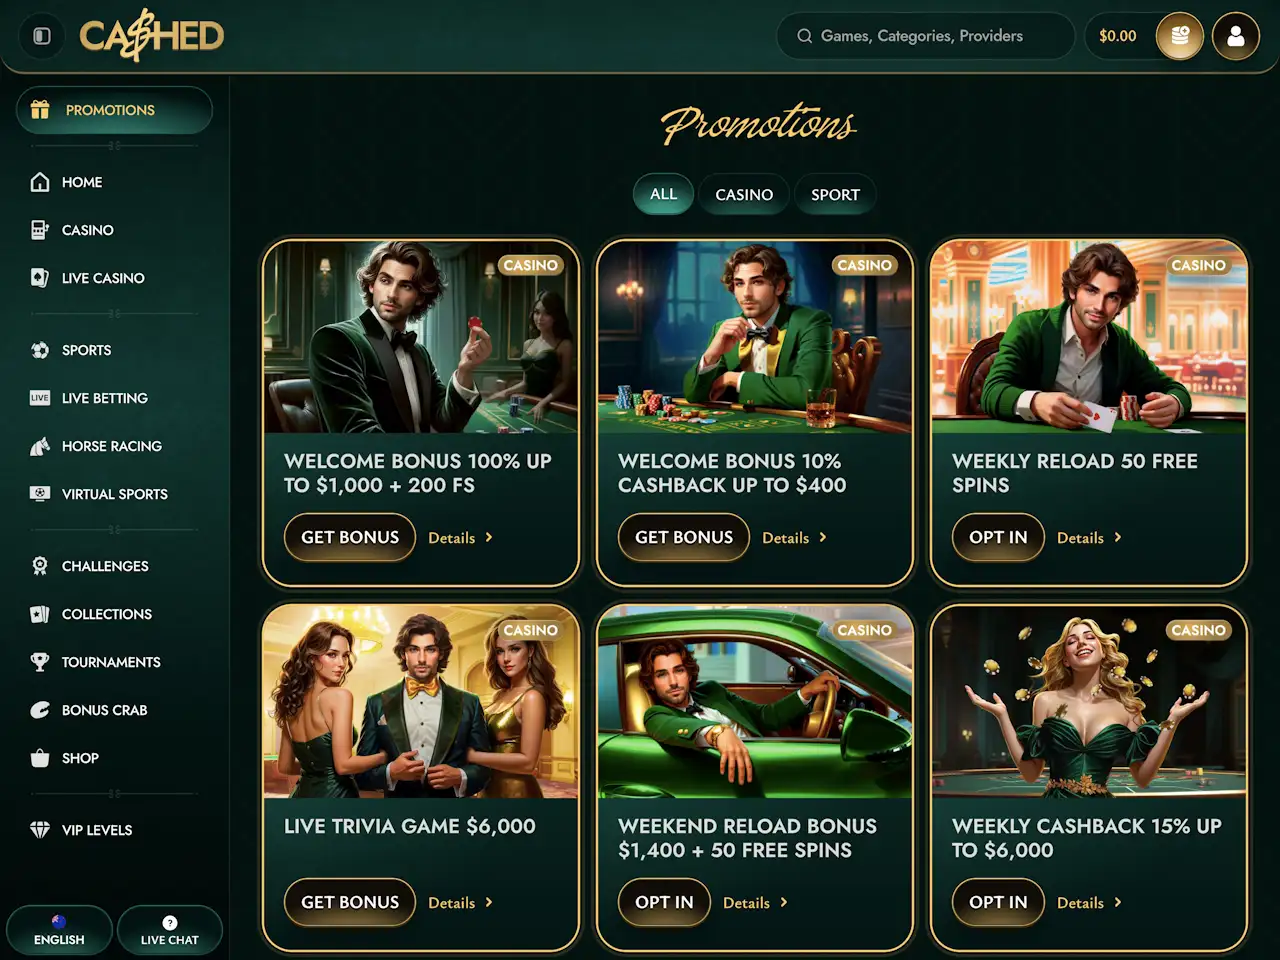Screen dimensions: 1280x960
Task: Get the Welcome Bonus 100% offer
Action: (x=350, y=537)
